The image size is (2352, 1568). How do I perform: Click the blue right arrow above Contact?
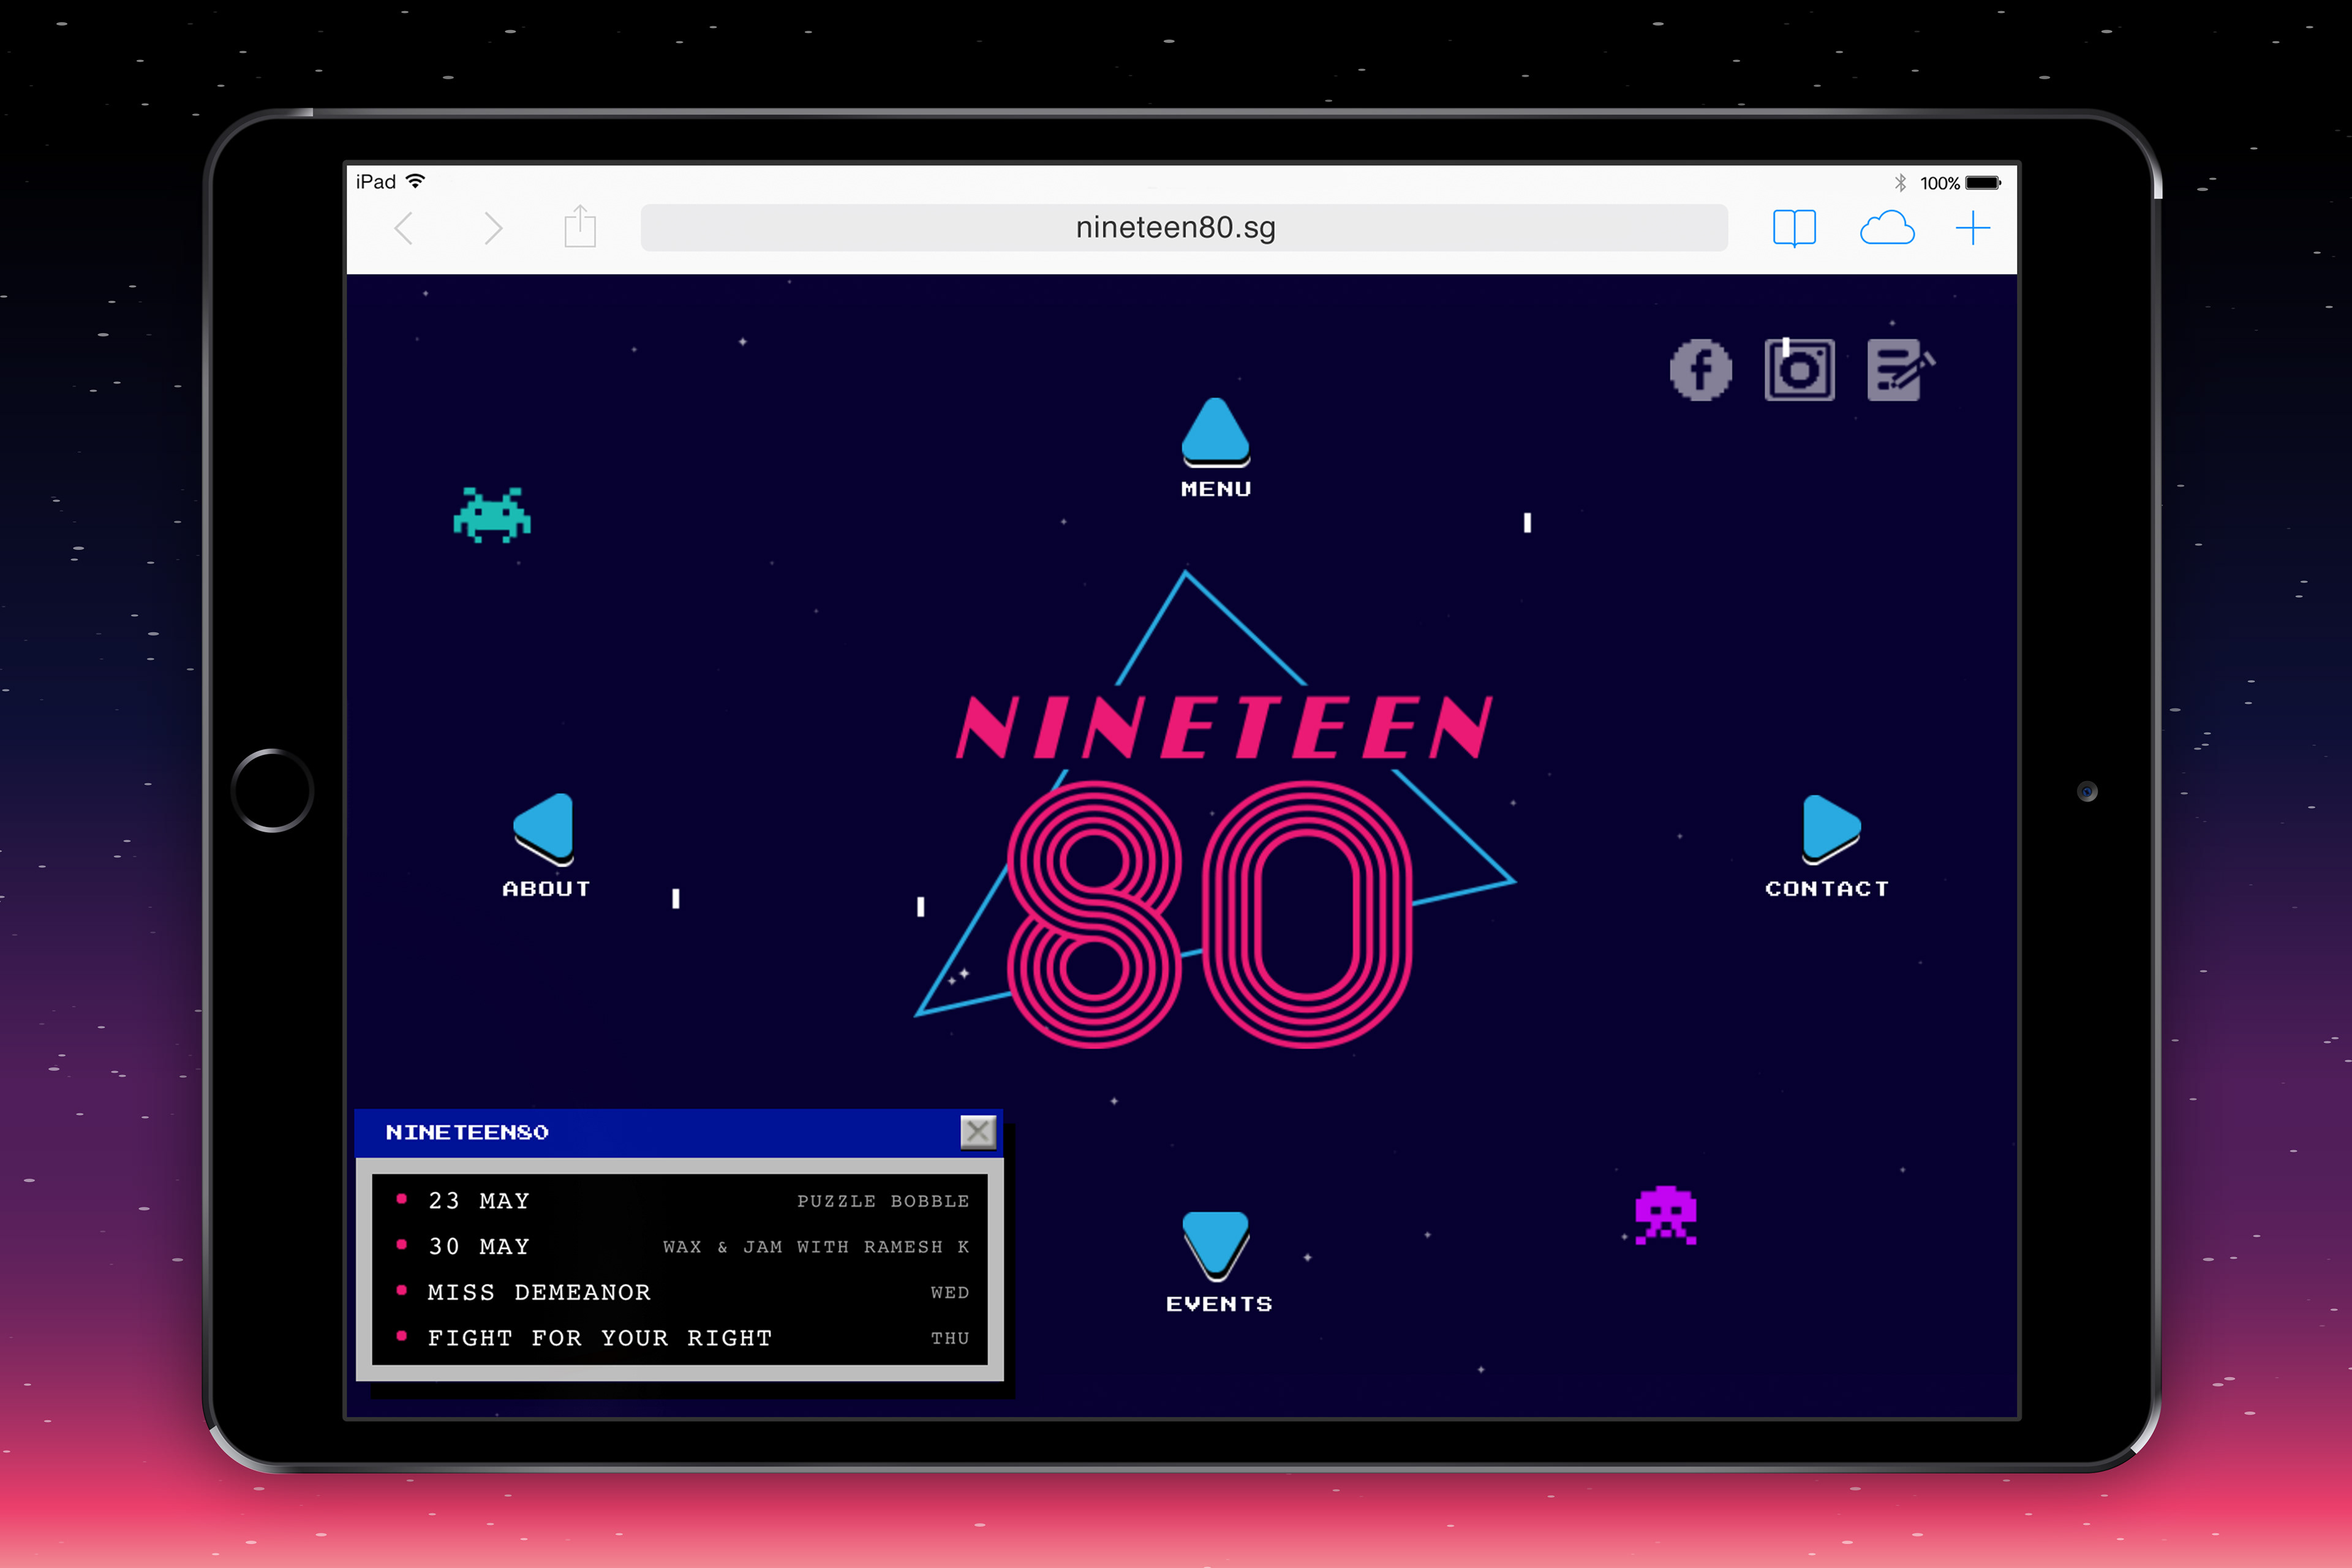(1830, 829)
